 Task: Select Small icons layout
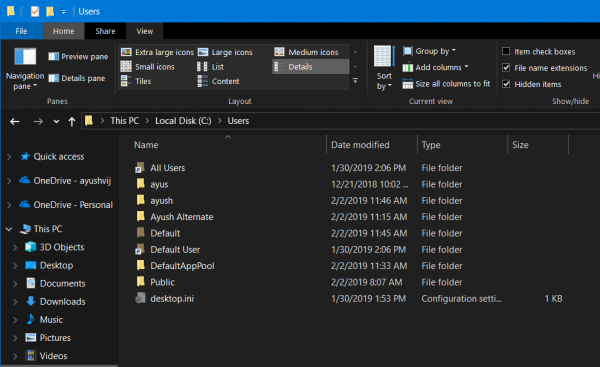148,67
